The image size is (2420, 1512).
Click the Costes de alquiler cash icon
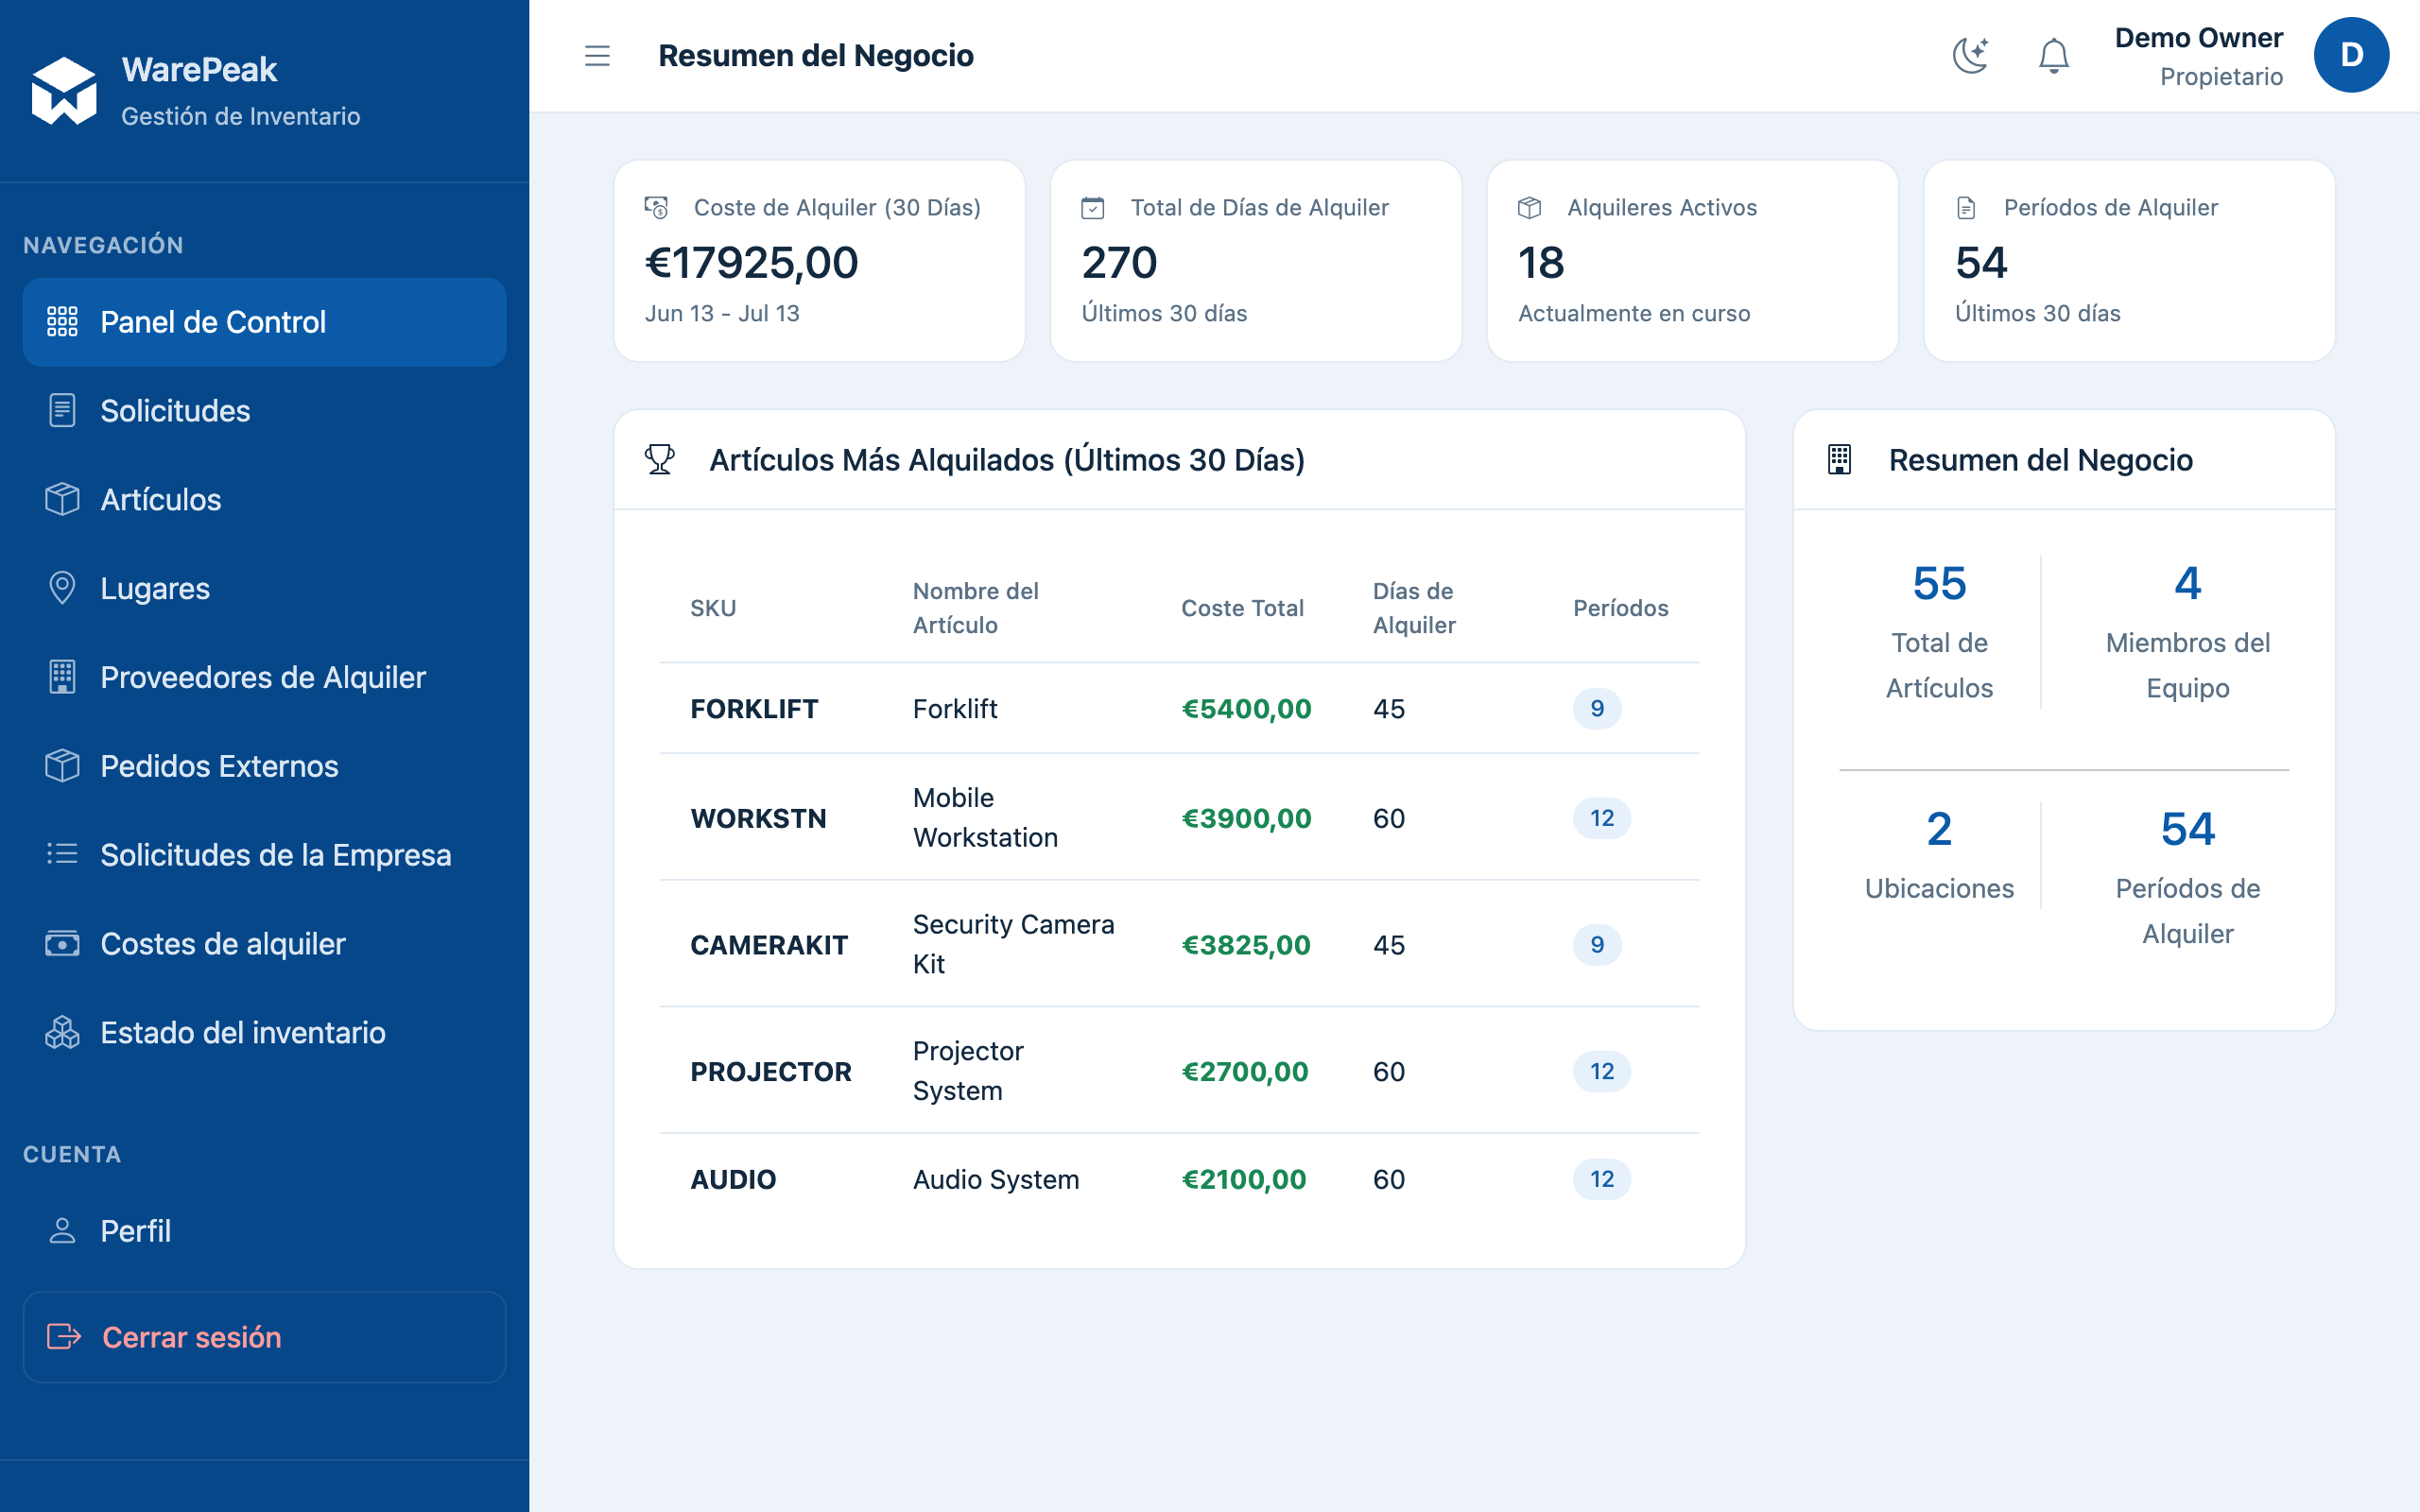coord(62,944)
